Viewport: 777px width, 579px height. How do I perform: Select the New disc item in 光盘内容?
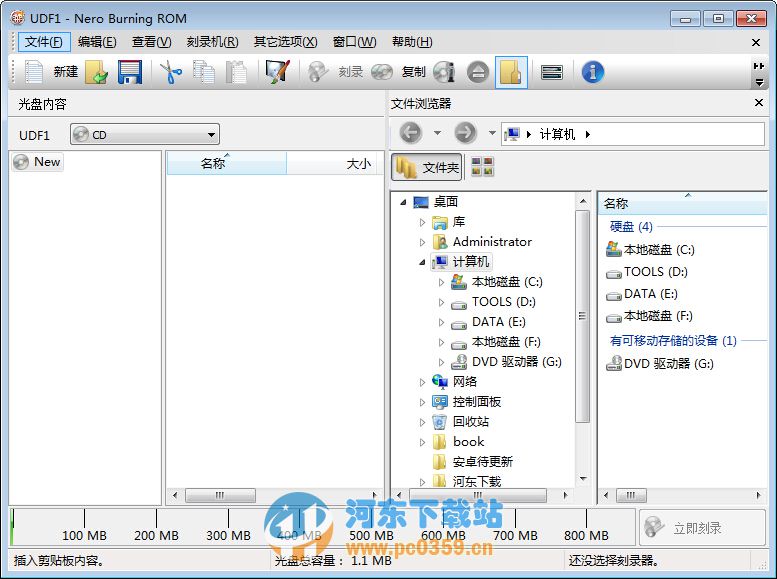38,162
